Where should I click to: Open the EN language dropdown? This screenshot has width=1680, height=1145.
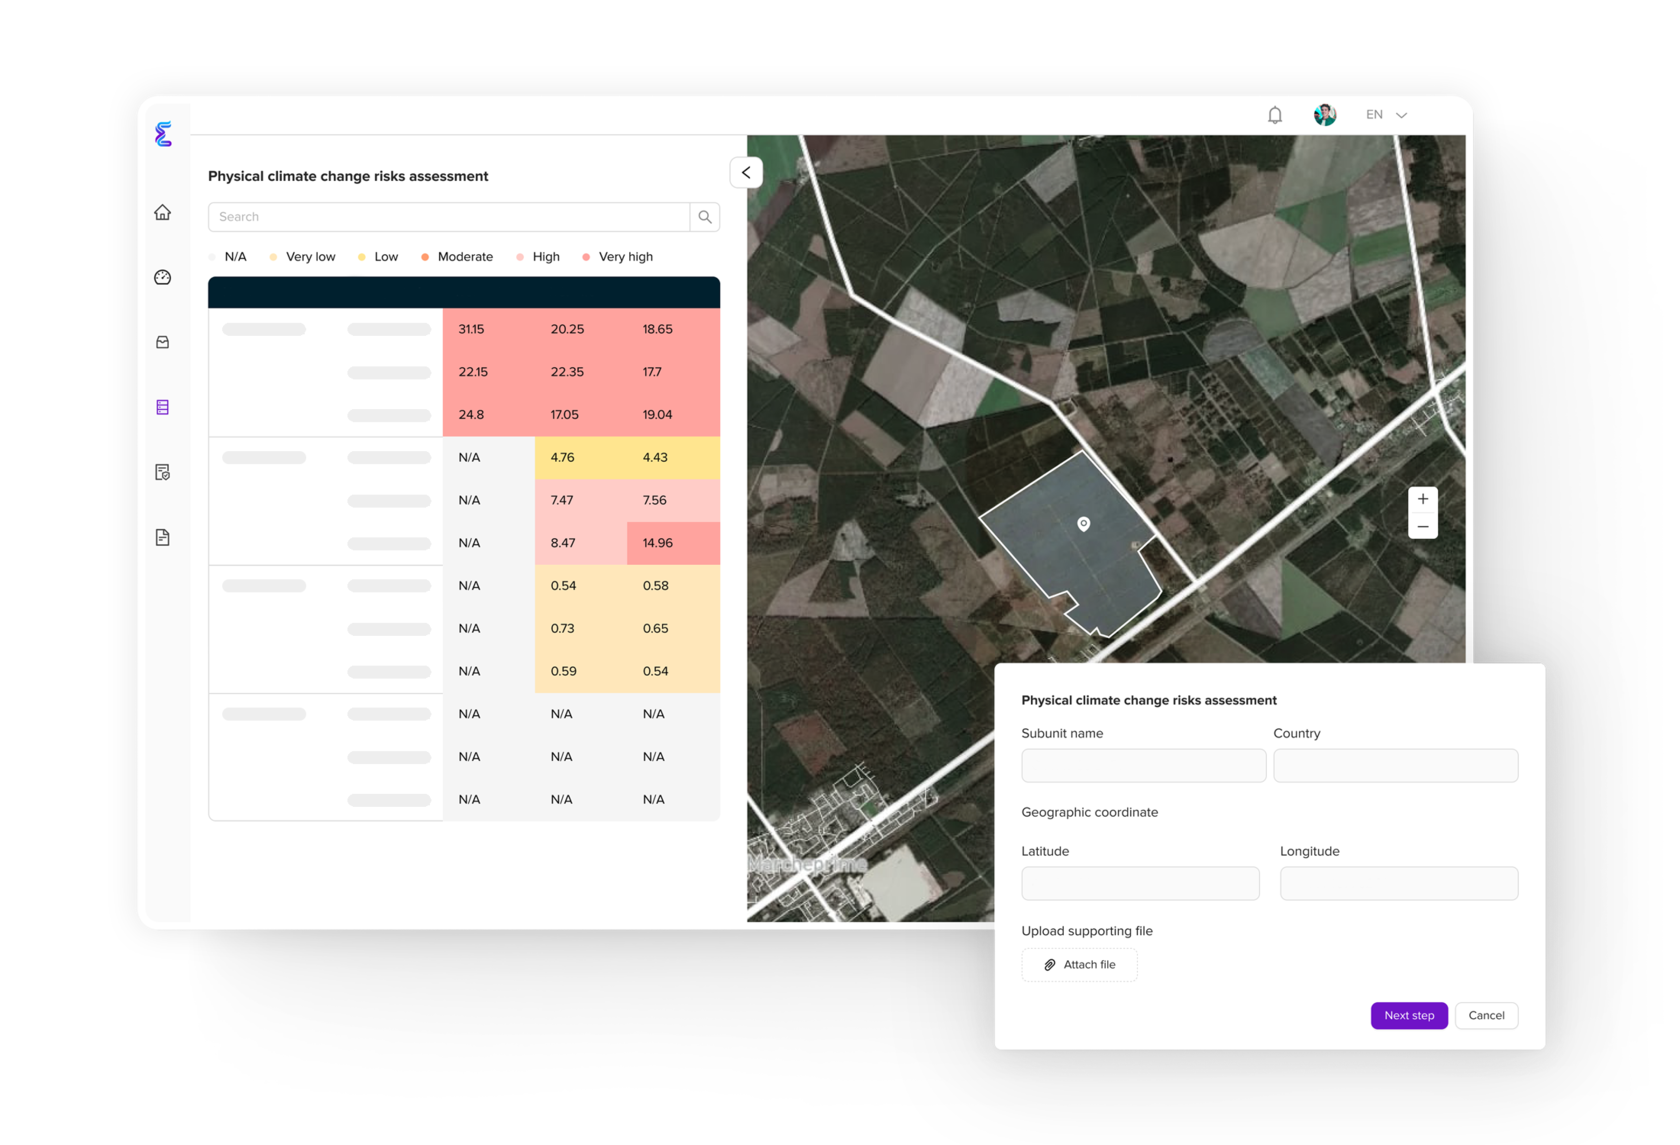tap(1387, 115)
